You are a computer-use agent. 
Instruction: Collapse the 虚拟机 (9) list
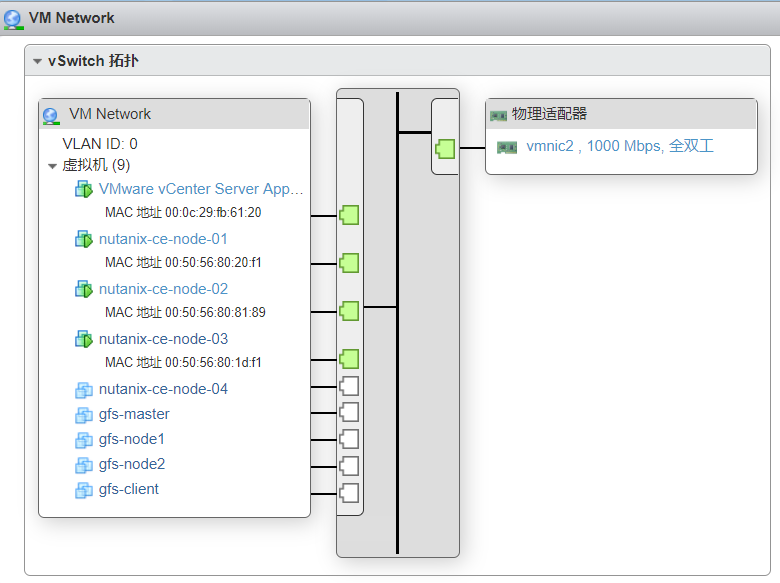click(52, 166)
